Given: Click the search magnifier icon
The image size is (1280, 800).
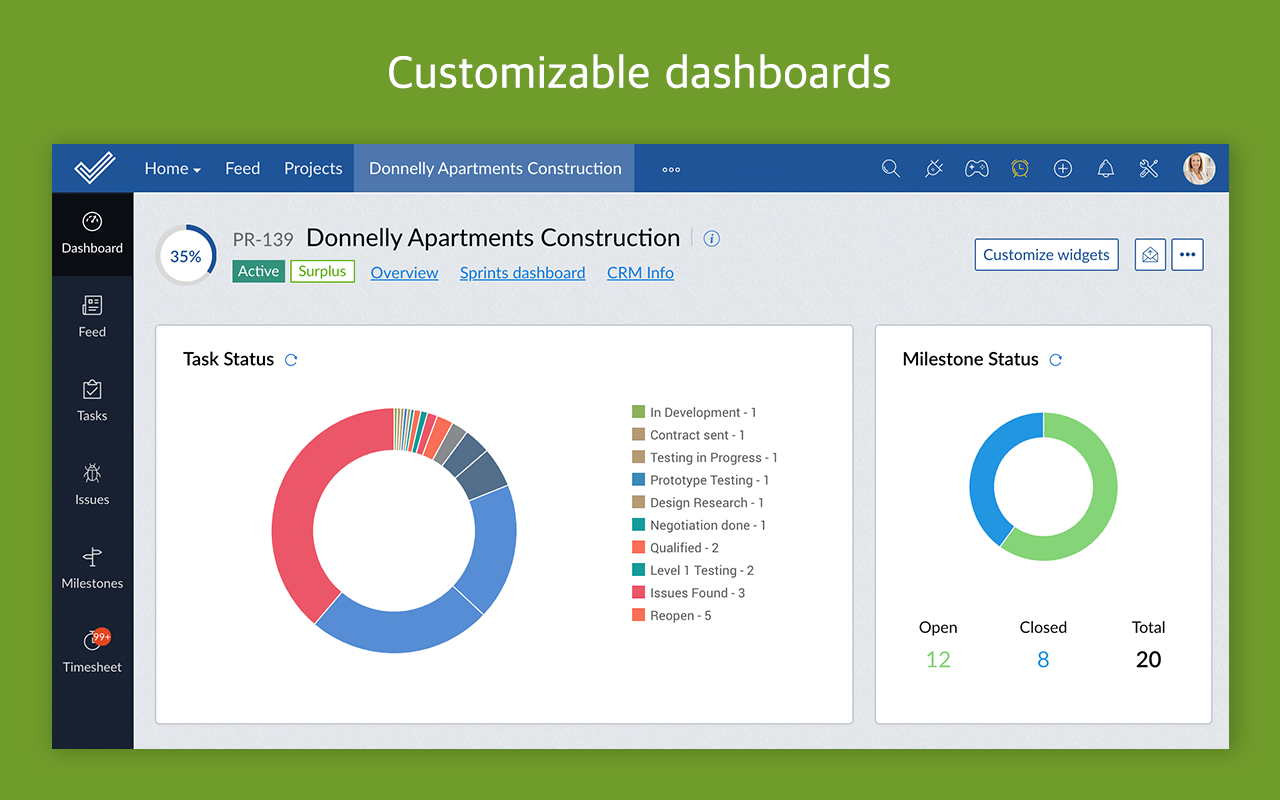Looking at the screenshot, I should coord(890,169).
